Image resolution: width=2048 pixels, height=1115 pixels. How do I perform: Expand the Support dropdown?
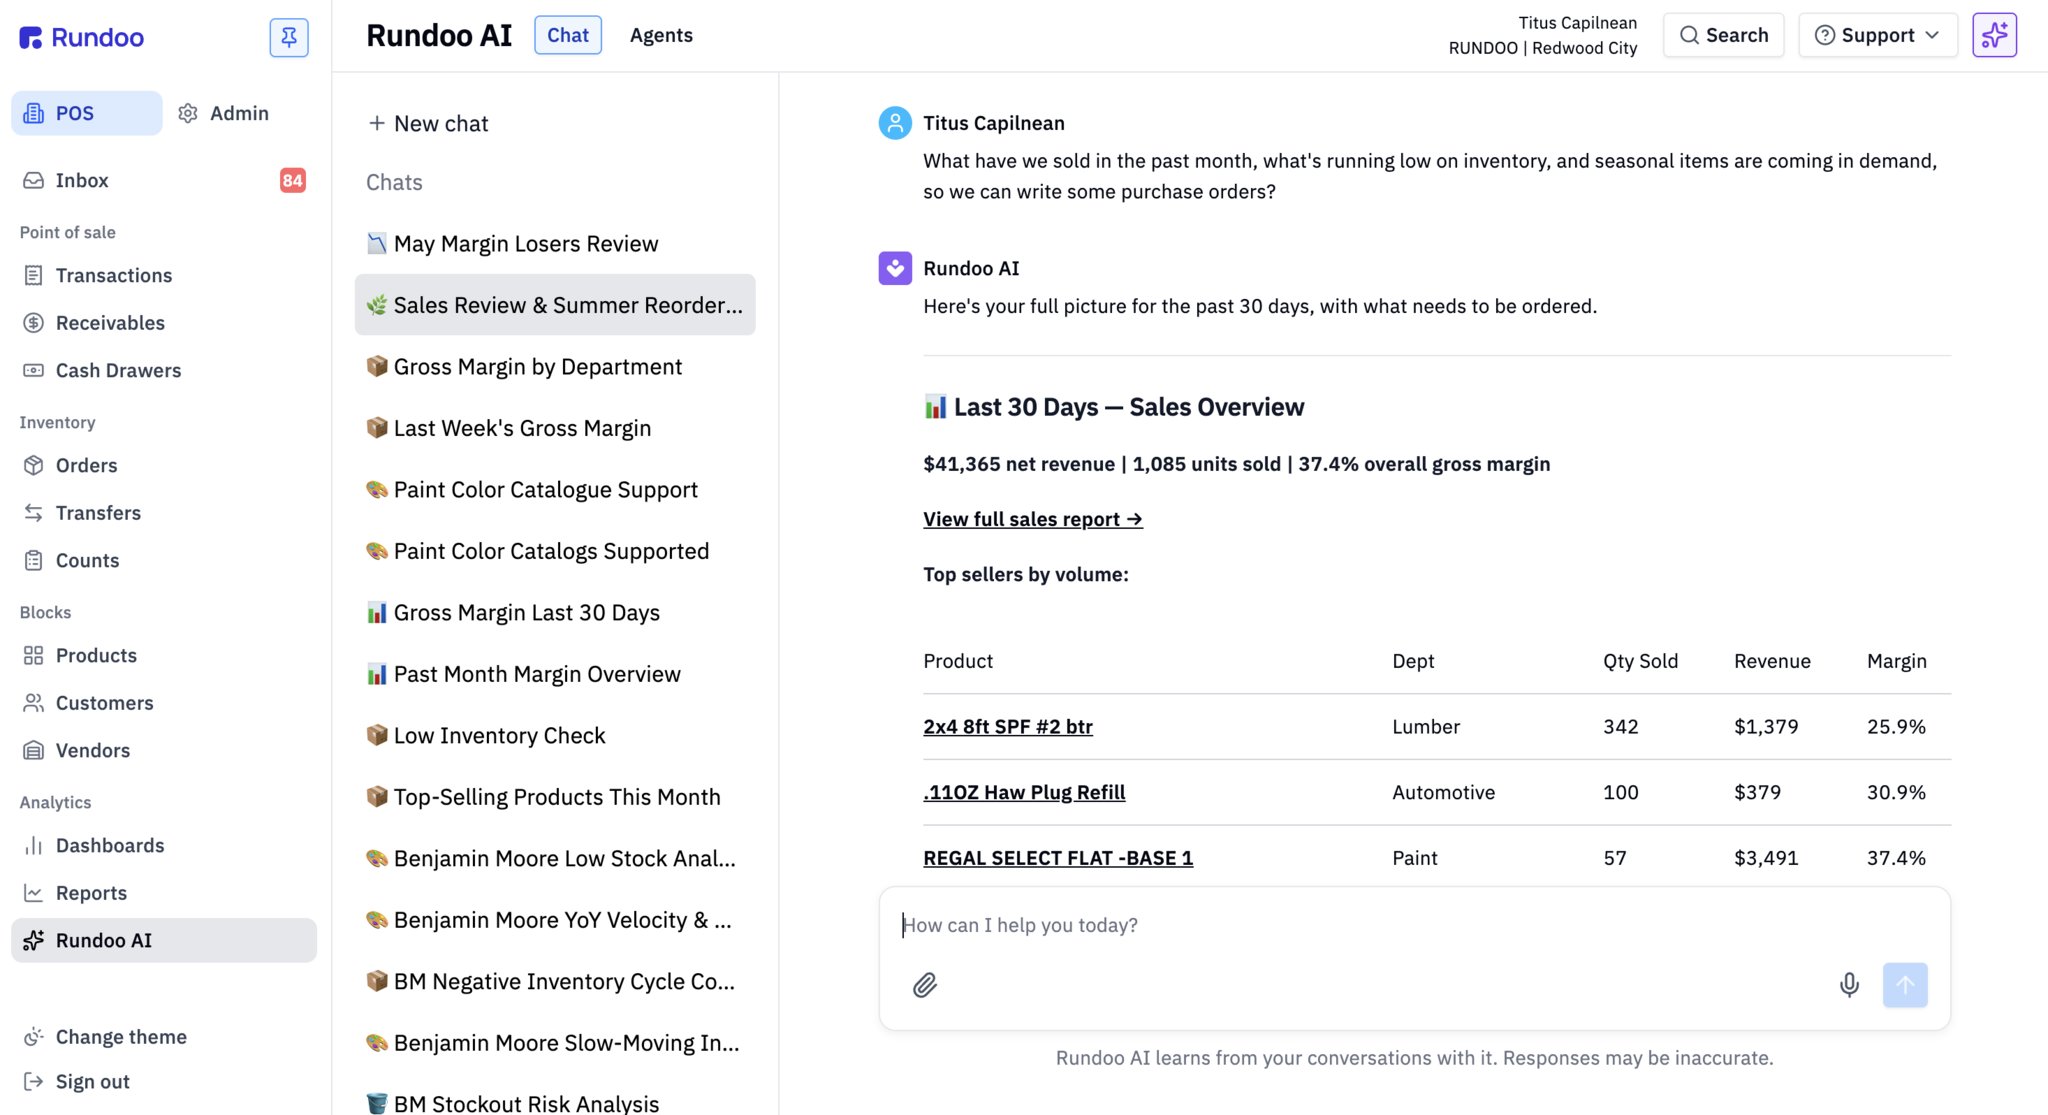pyautogui.click(x=1877, y=35)
